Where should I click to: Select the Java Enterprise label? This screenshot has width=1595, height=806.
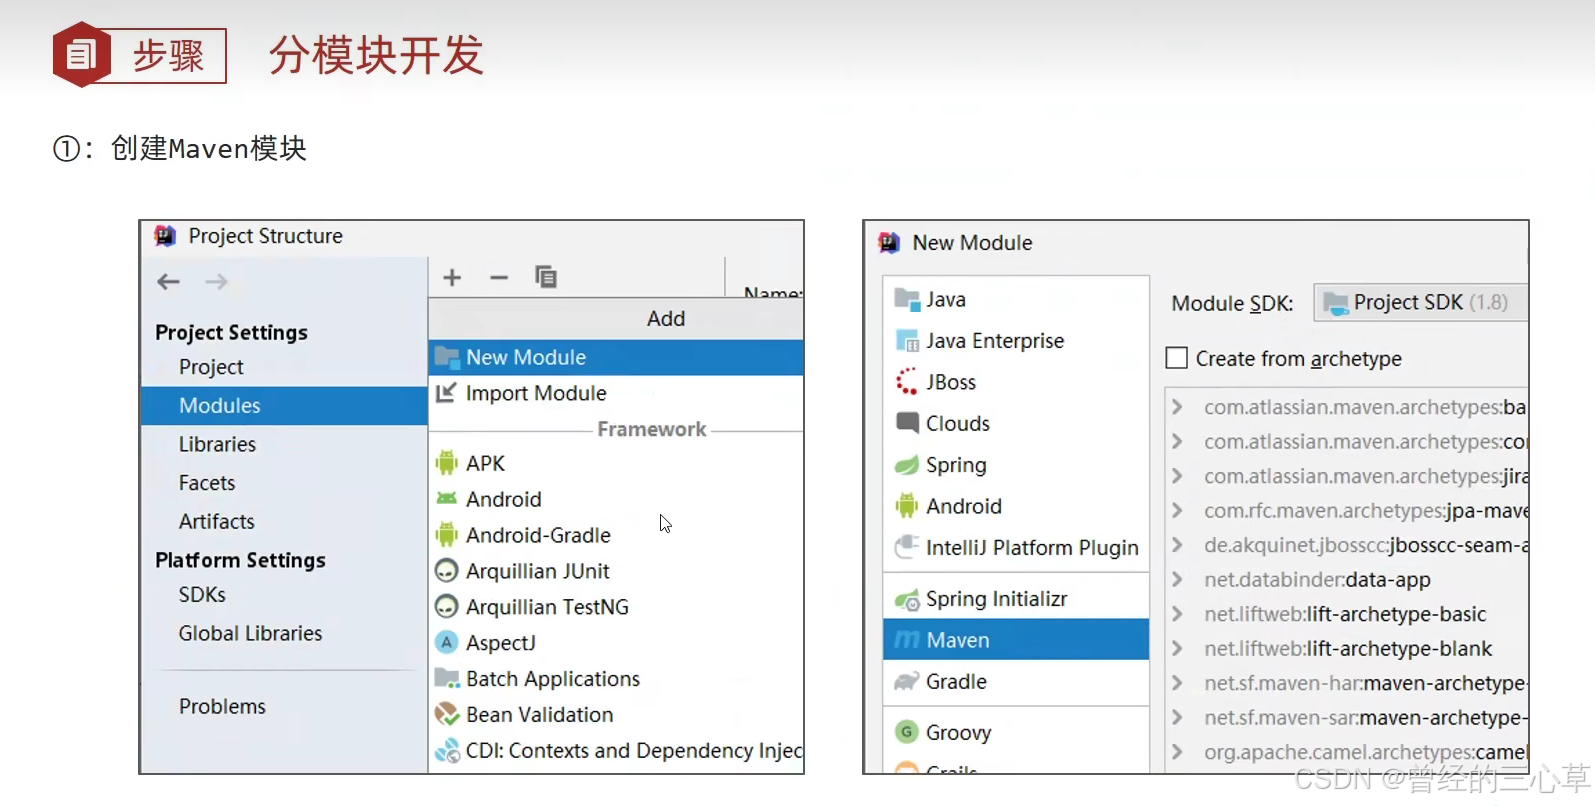click(995, 341)
